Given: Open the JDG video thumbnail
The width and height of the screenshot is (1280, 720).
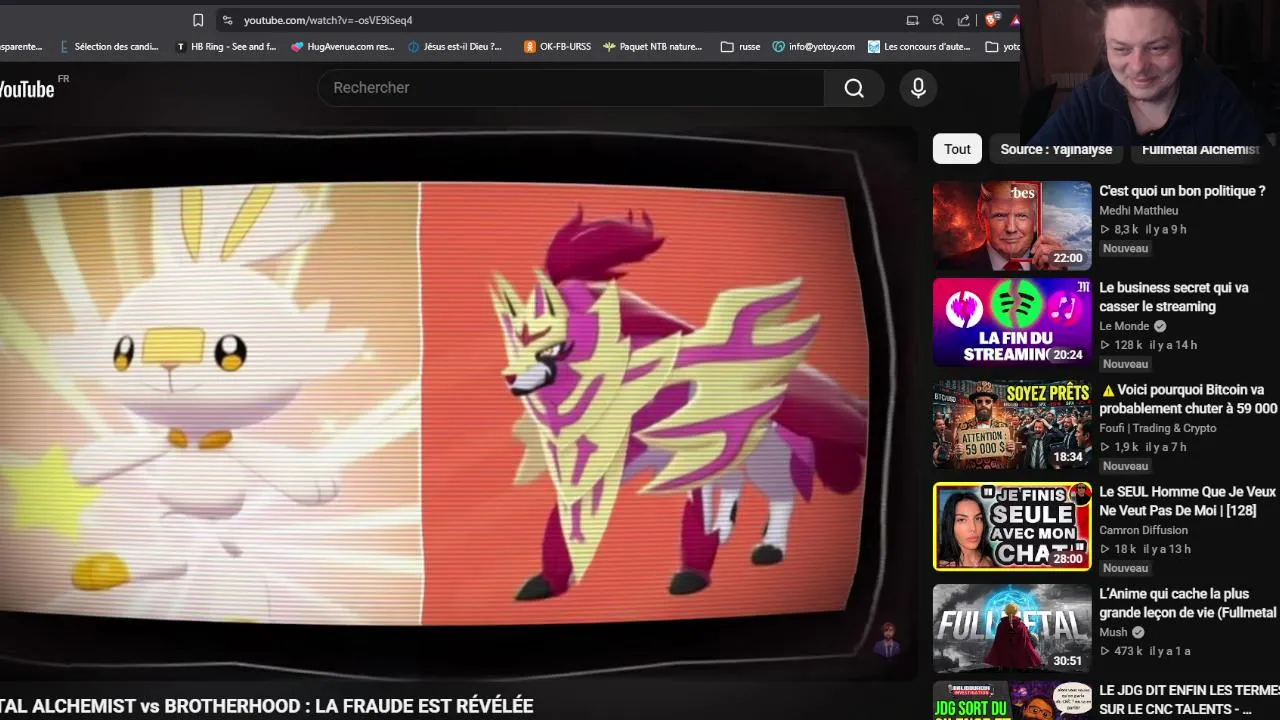Looking at the screenshot, I should [1012, 700].
